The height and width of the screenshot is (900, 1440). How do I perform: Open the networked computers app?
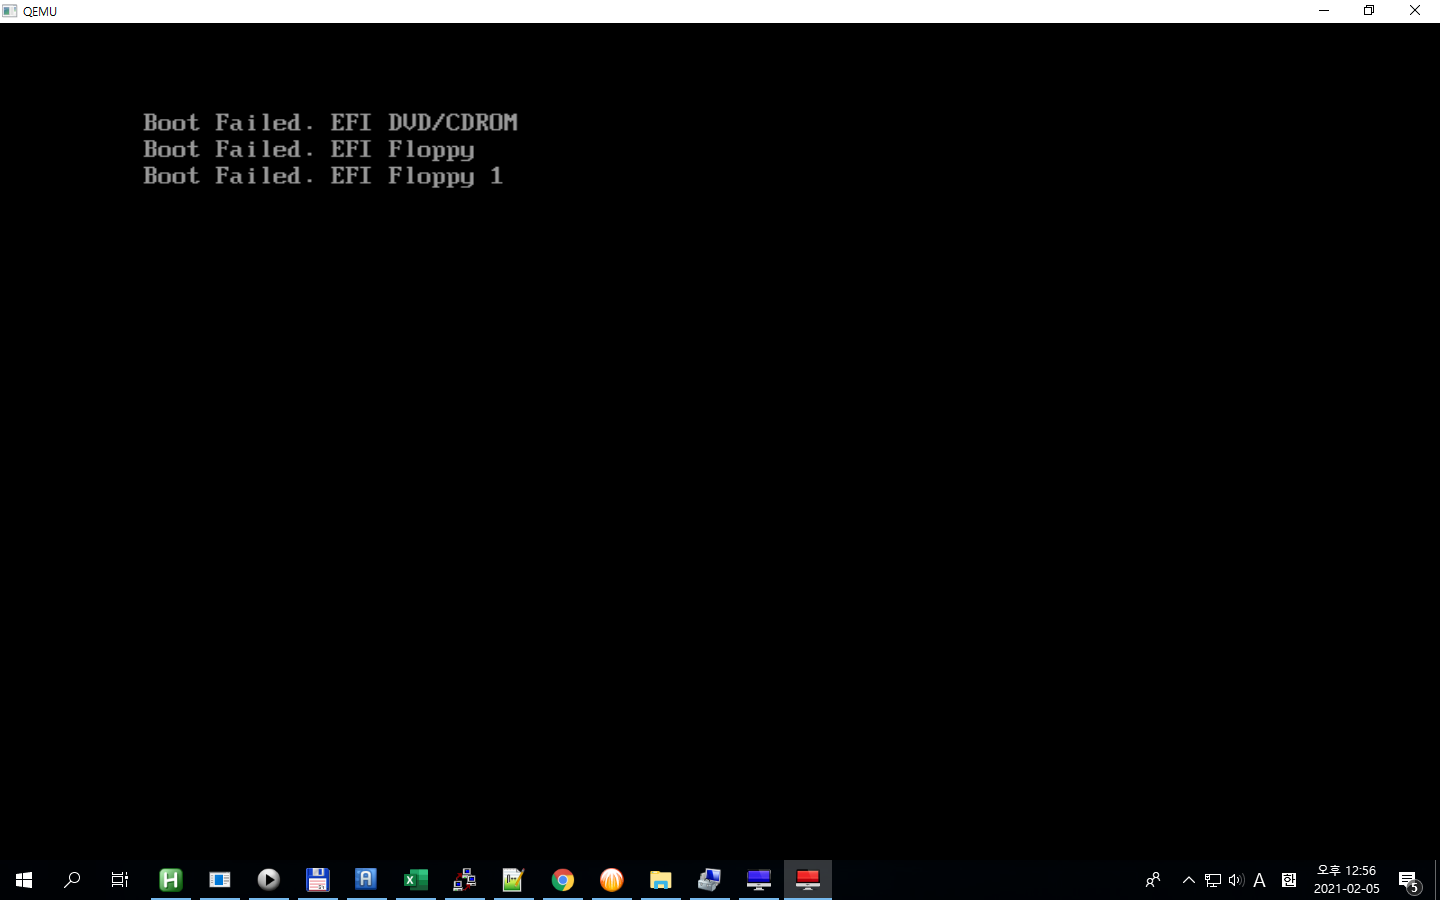[x=464, y=880]
